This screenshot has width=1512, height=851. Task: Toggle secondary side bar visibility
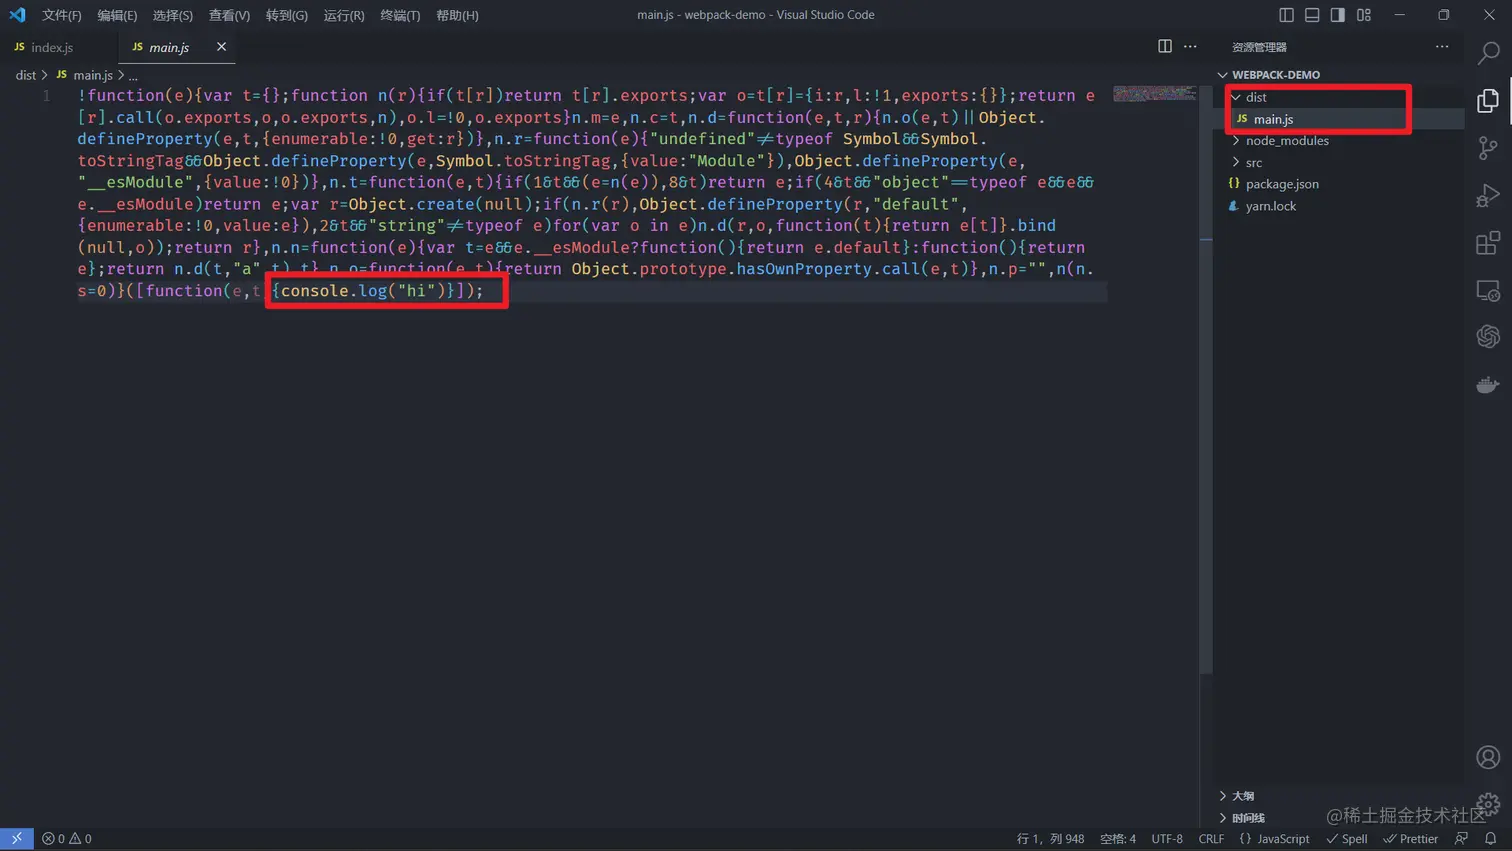(1338, 15)
